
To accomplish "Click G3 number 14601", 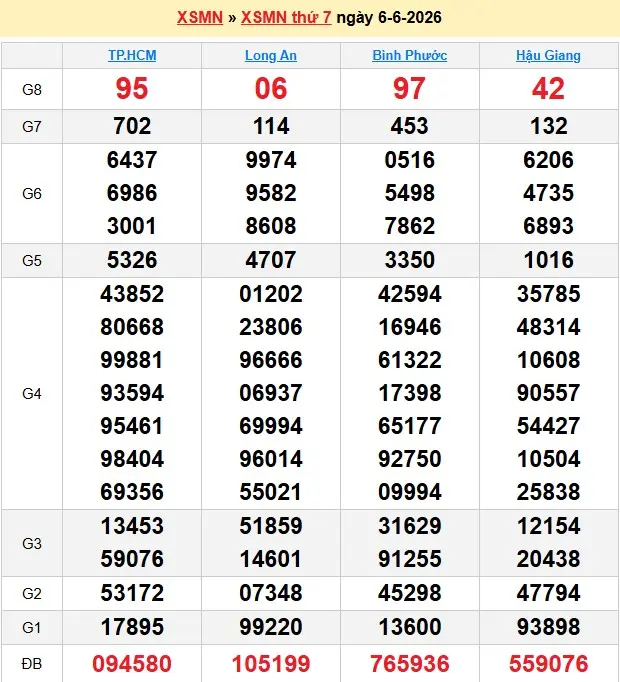I will (x=271, y=559).
